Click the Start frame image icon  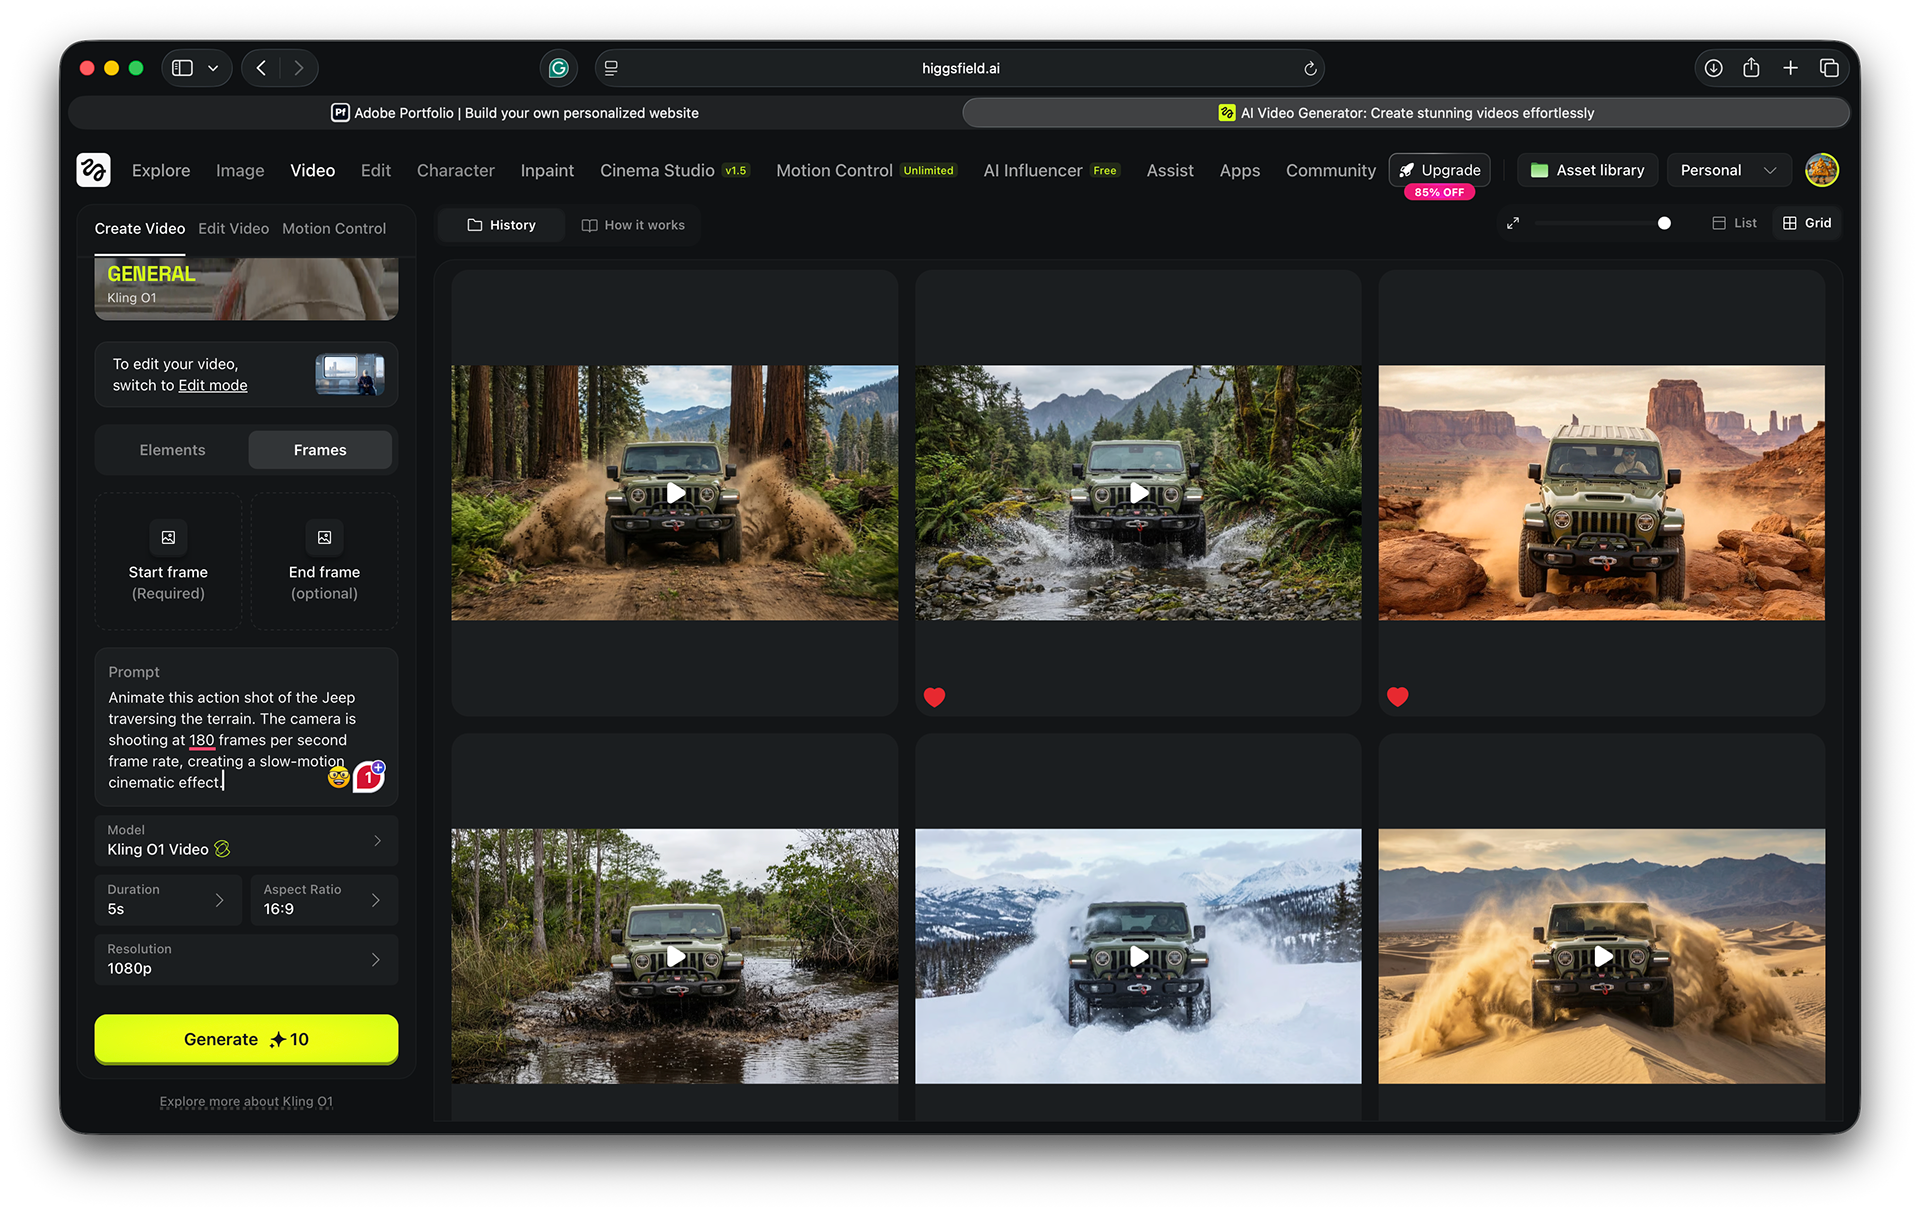(168, 538)
